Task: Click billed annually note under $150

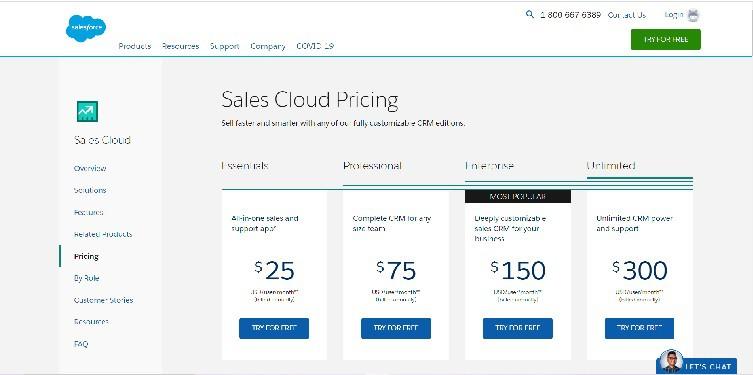Action: tap(518, 300)
